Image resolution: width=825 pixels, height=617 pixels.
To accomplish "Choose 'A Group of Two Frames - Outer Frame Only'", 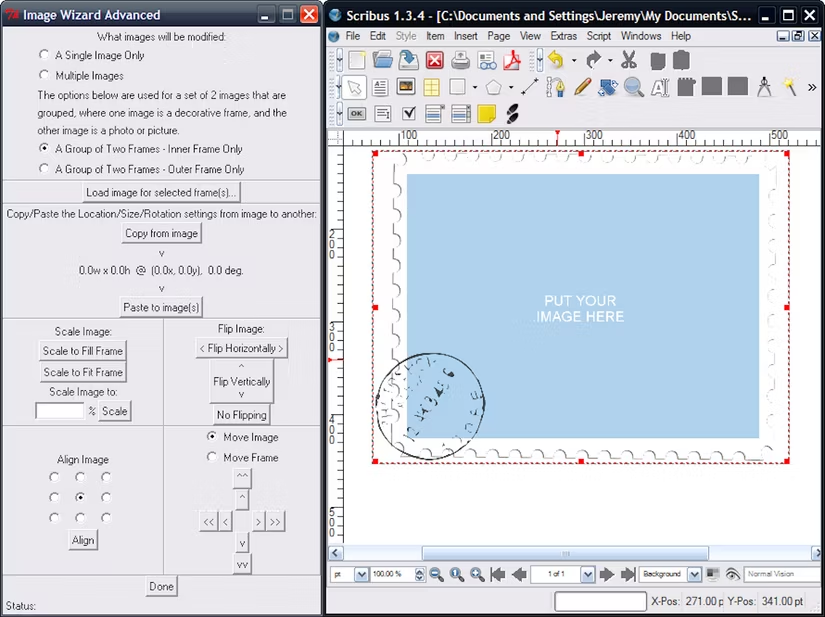I will [43, 169].
